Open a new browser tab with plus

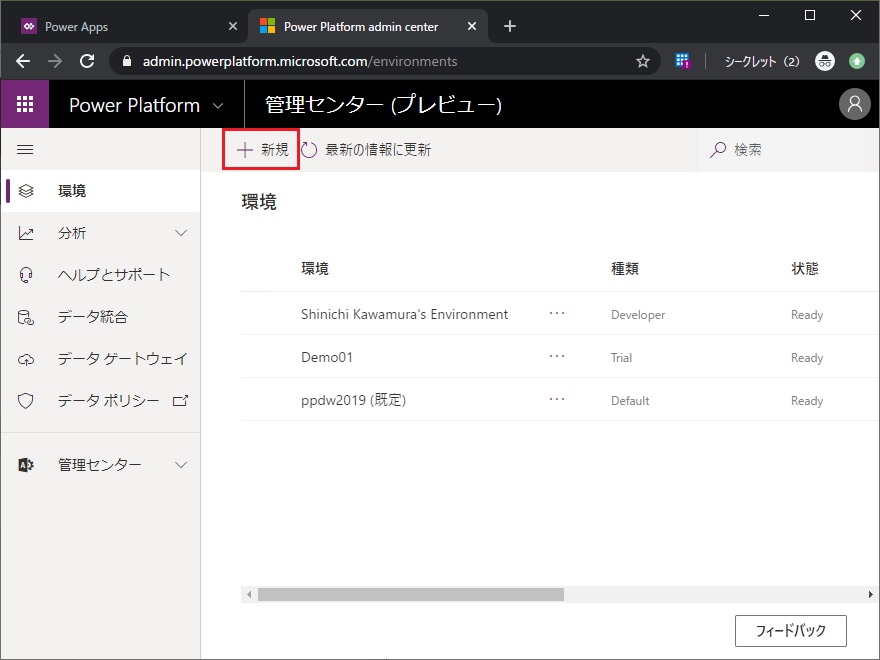tap(510, 26)
